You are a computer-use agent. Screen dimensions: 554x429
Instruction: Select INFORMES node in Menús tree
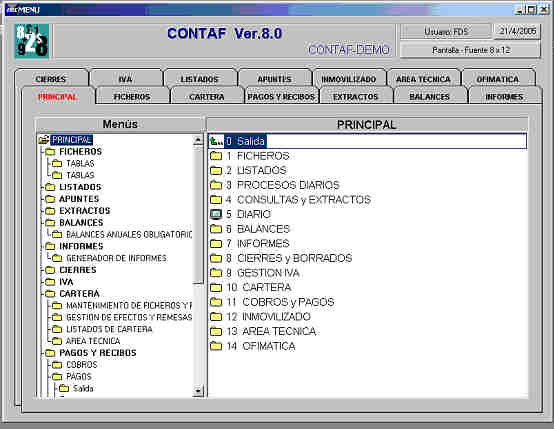coord(81,246)
